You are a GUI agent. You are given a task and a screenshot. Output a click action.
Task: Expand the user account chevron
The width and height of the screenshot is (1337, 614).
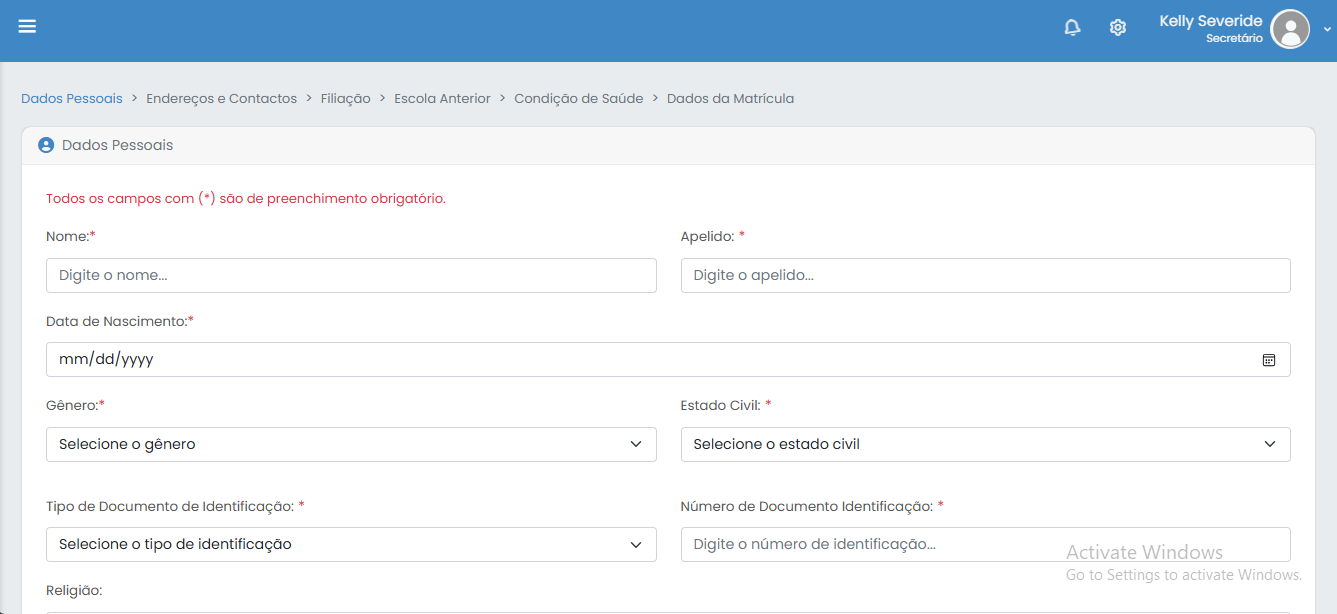point(1327,30)
